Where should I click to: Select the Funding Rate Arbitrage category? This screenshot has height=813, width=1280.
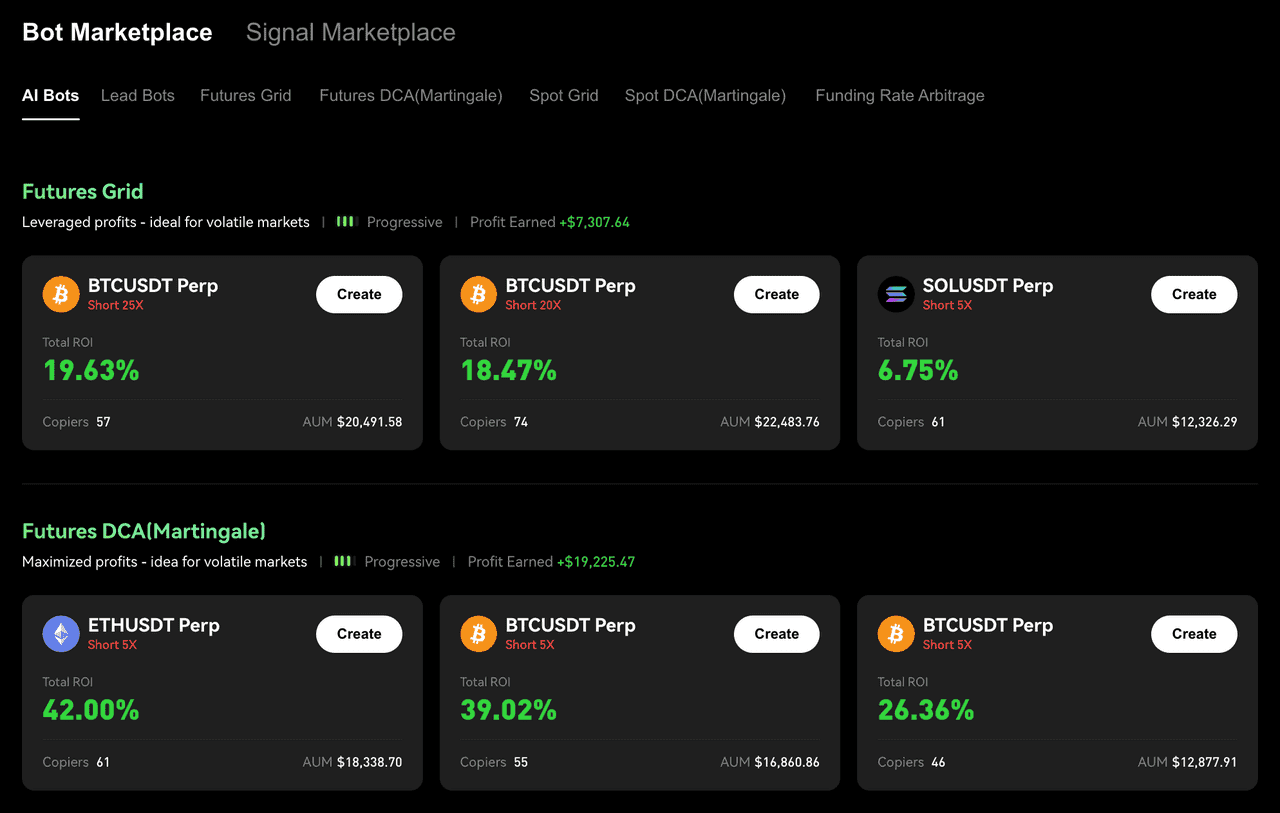[x=899, y=95]
